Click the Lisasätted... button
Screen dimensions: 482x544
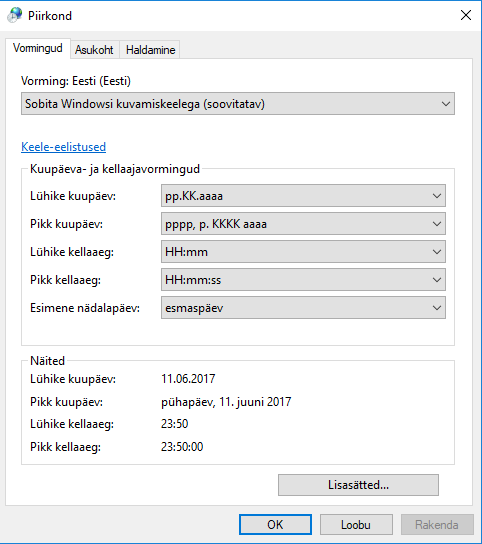[358, 485]
